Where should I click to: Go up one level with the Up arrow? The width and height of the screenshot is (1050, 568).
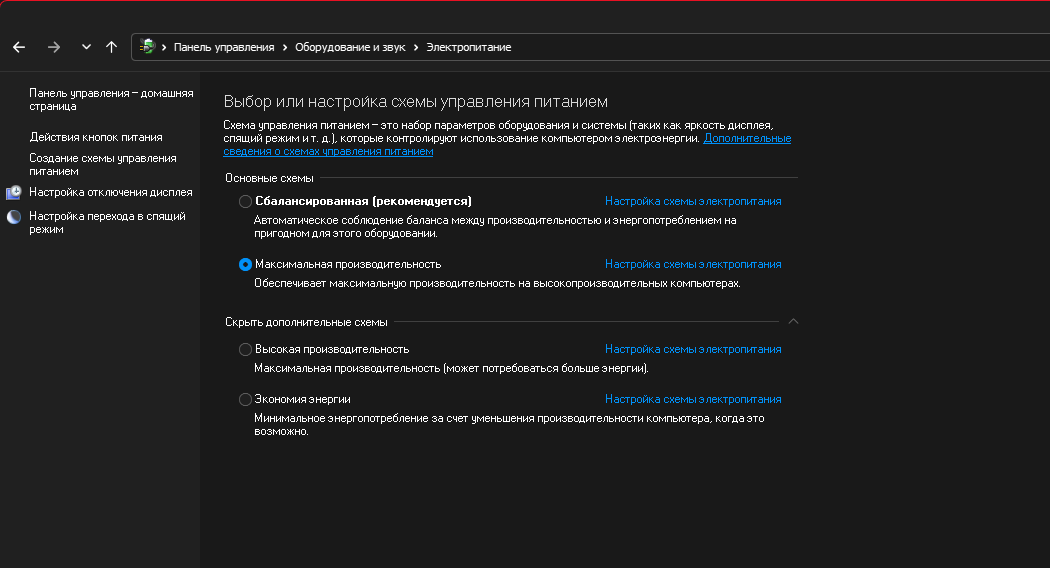click(x=111, y=47)
